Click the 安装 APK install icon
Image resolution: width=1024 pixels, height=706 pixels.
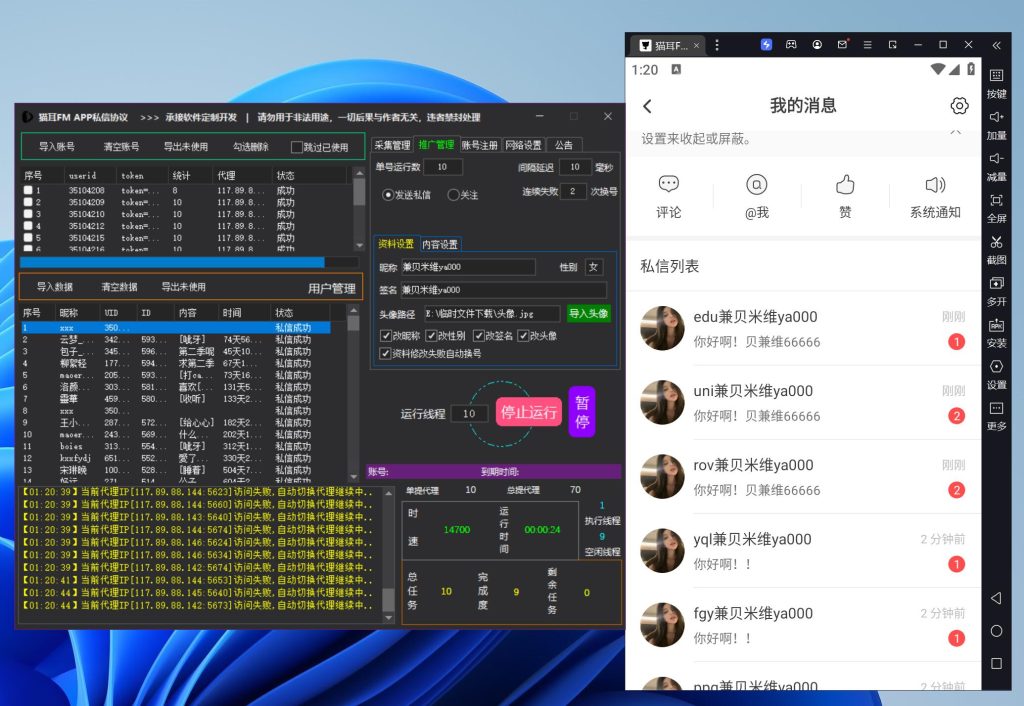[996, 326]
